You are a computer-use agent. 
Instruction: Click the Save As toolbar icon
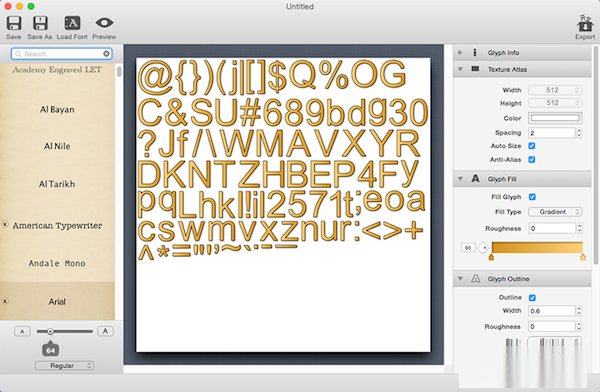pyautogui.click(x=40, y=23)
